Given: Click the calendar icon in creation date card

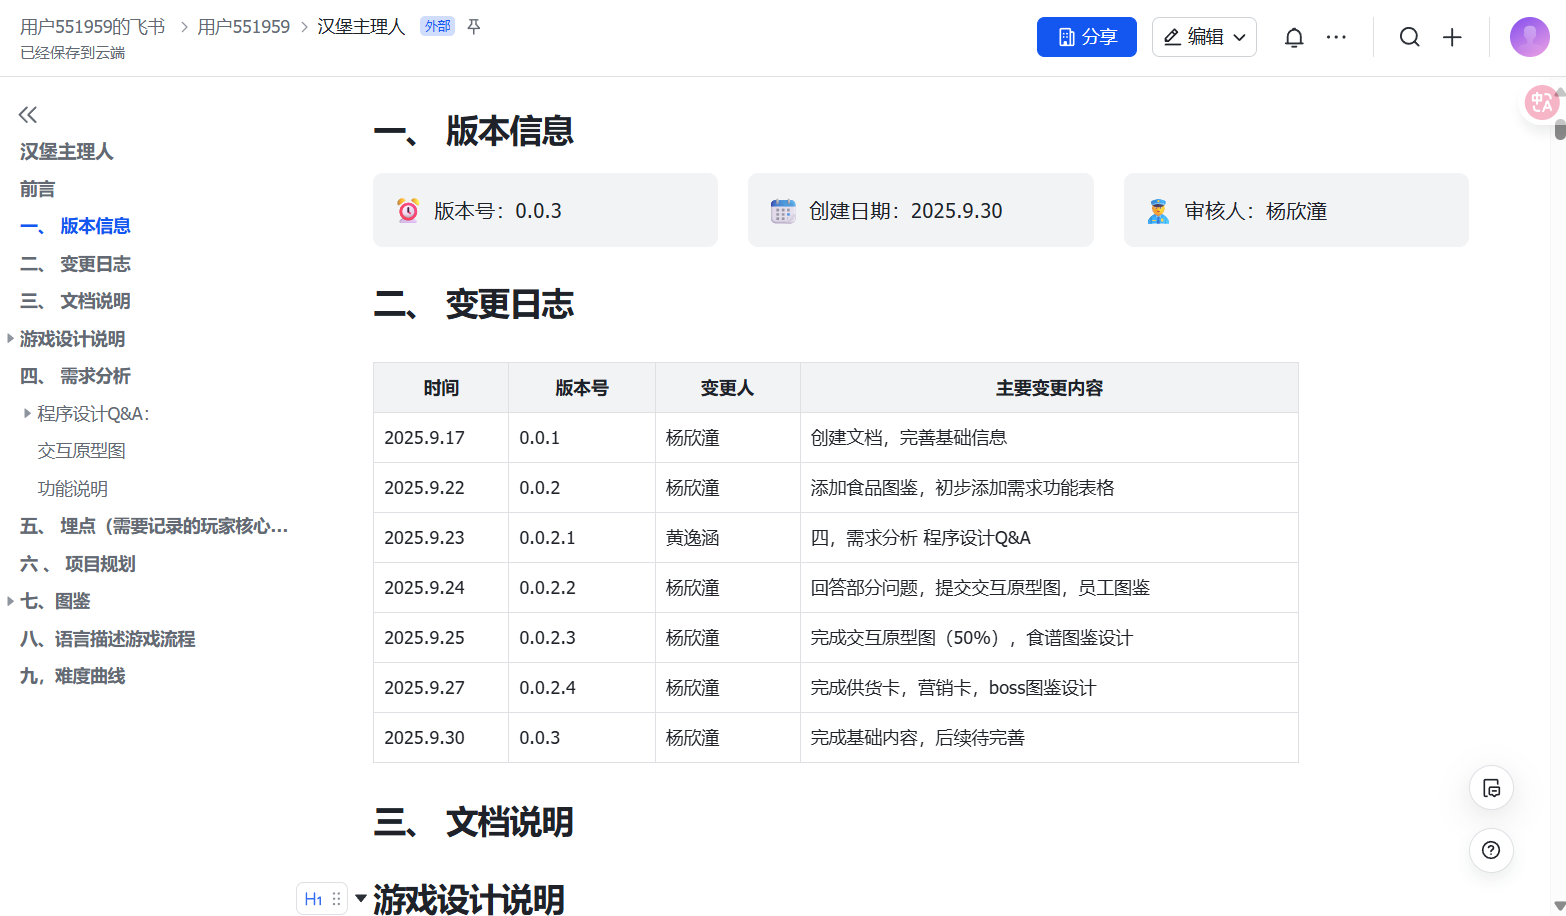Looking at the screenshot, I should 783,210.
